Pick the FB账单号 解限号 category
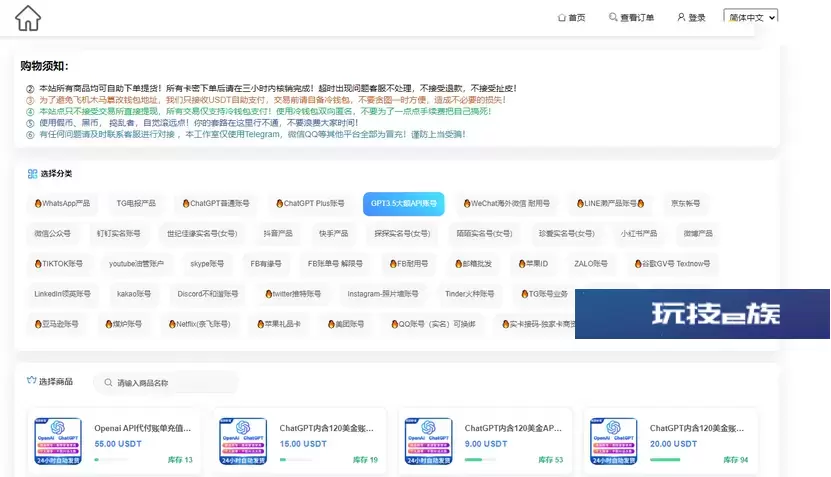 tap(335, 264)
